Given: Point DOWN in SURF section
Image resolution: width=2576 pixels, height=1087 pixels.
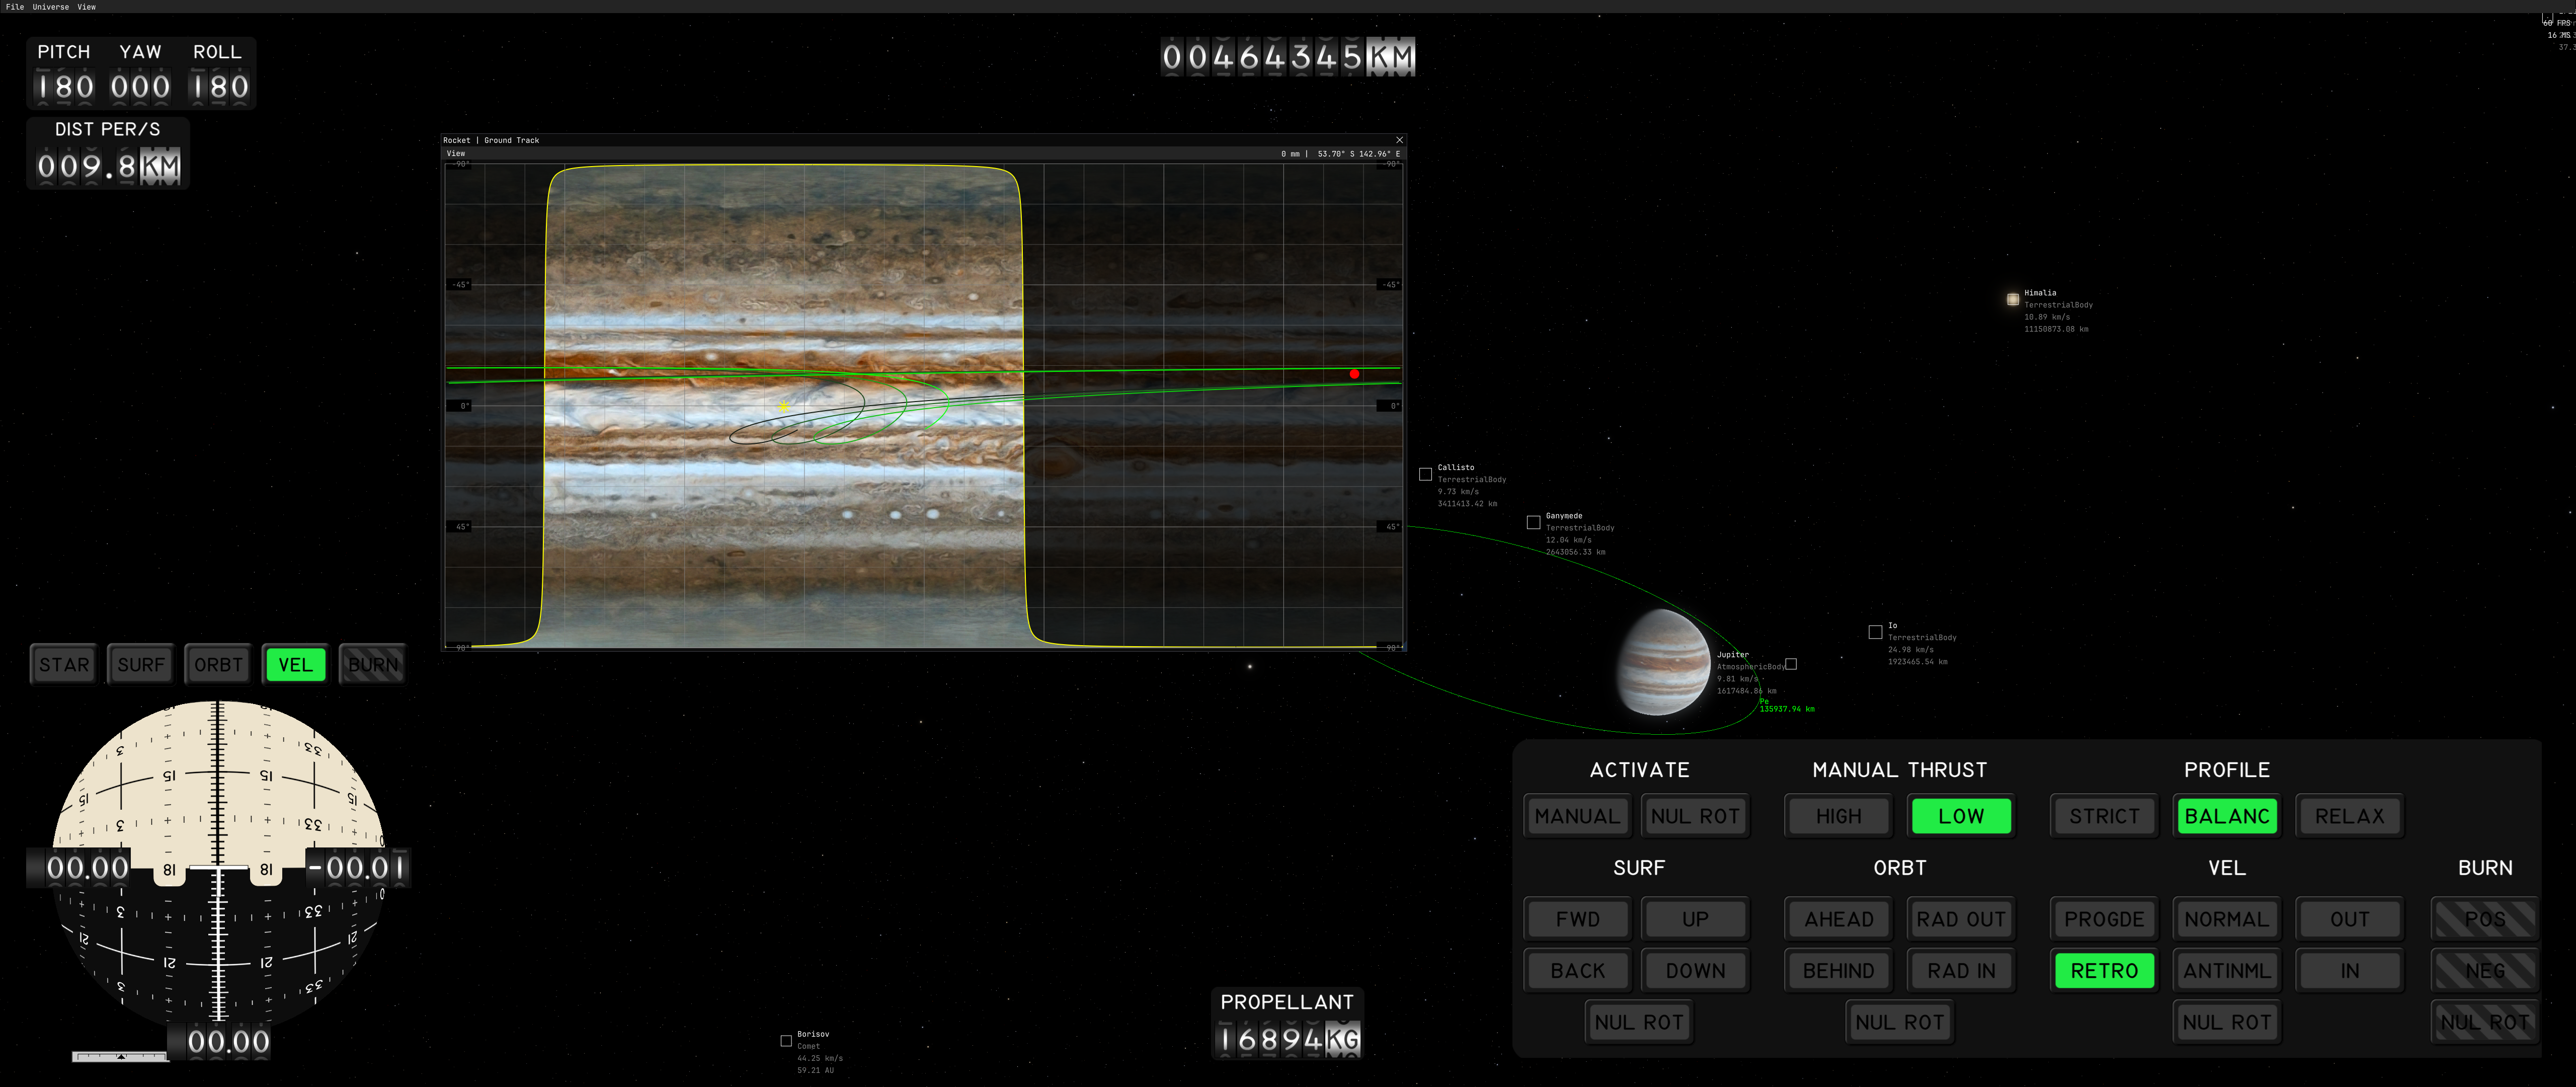Looking at the screenshot, I should (1695, 971).
